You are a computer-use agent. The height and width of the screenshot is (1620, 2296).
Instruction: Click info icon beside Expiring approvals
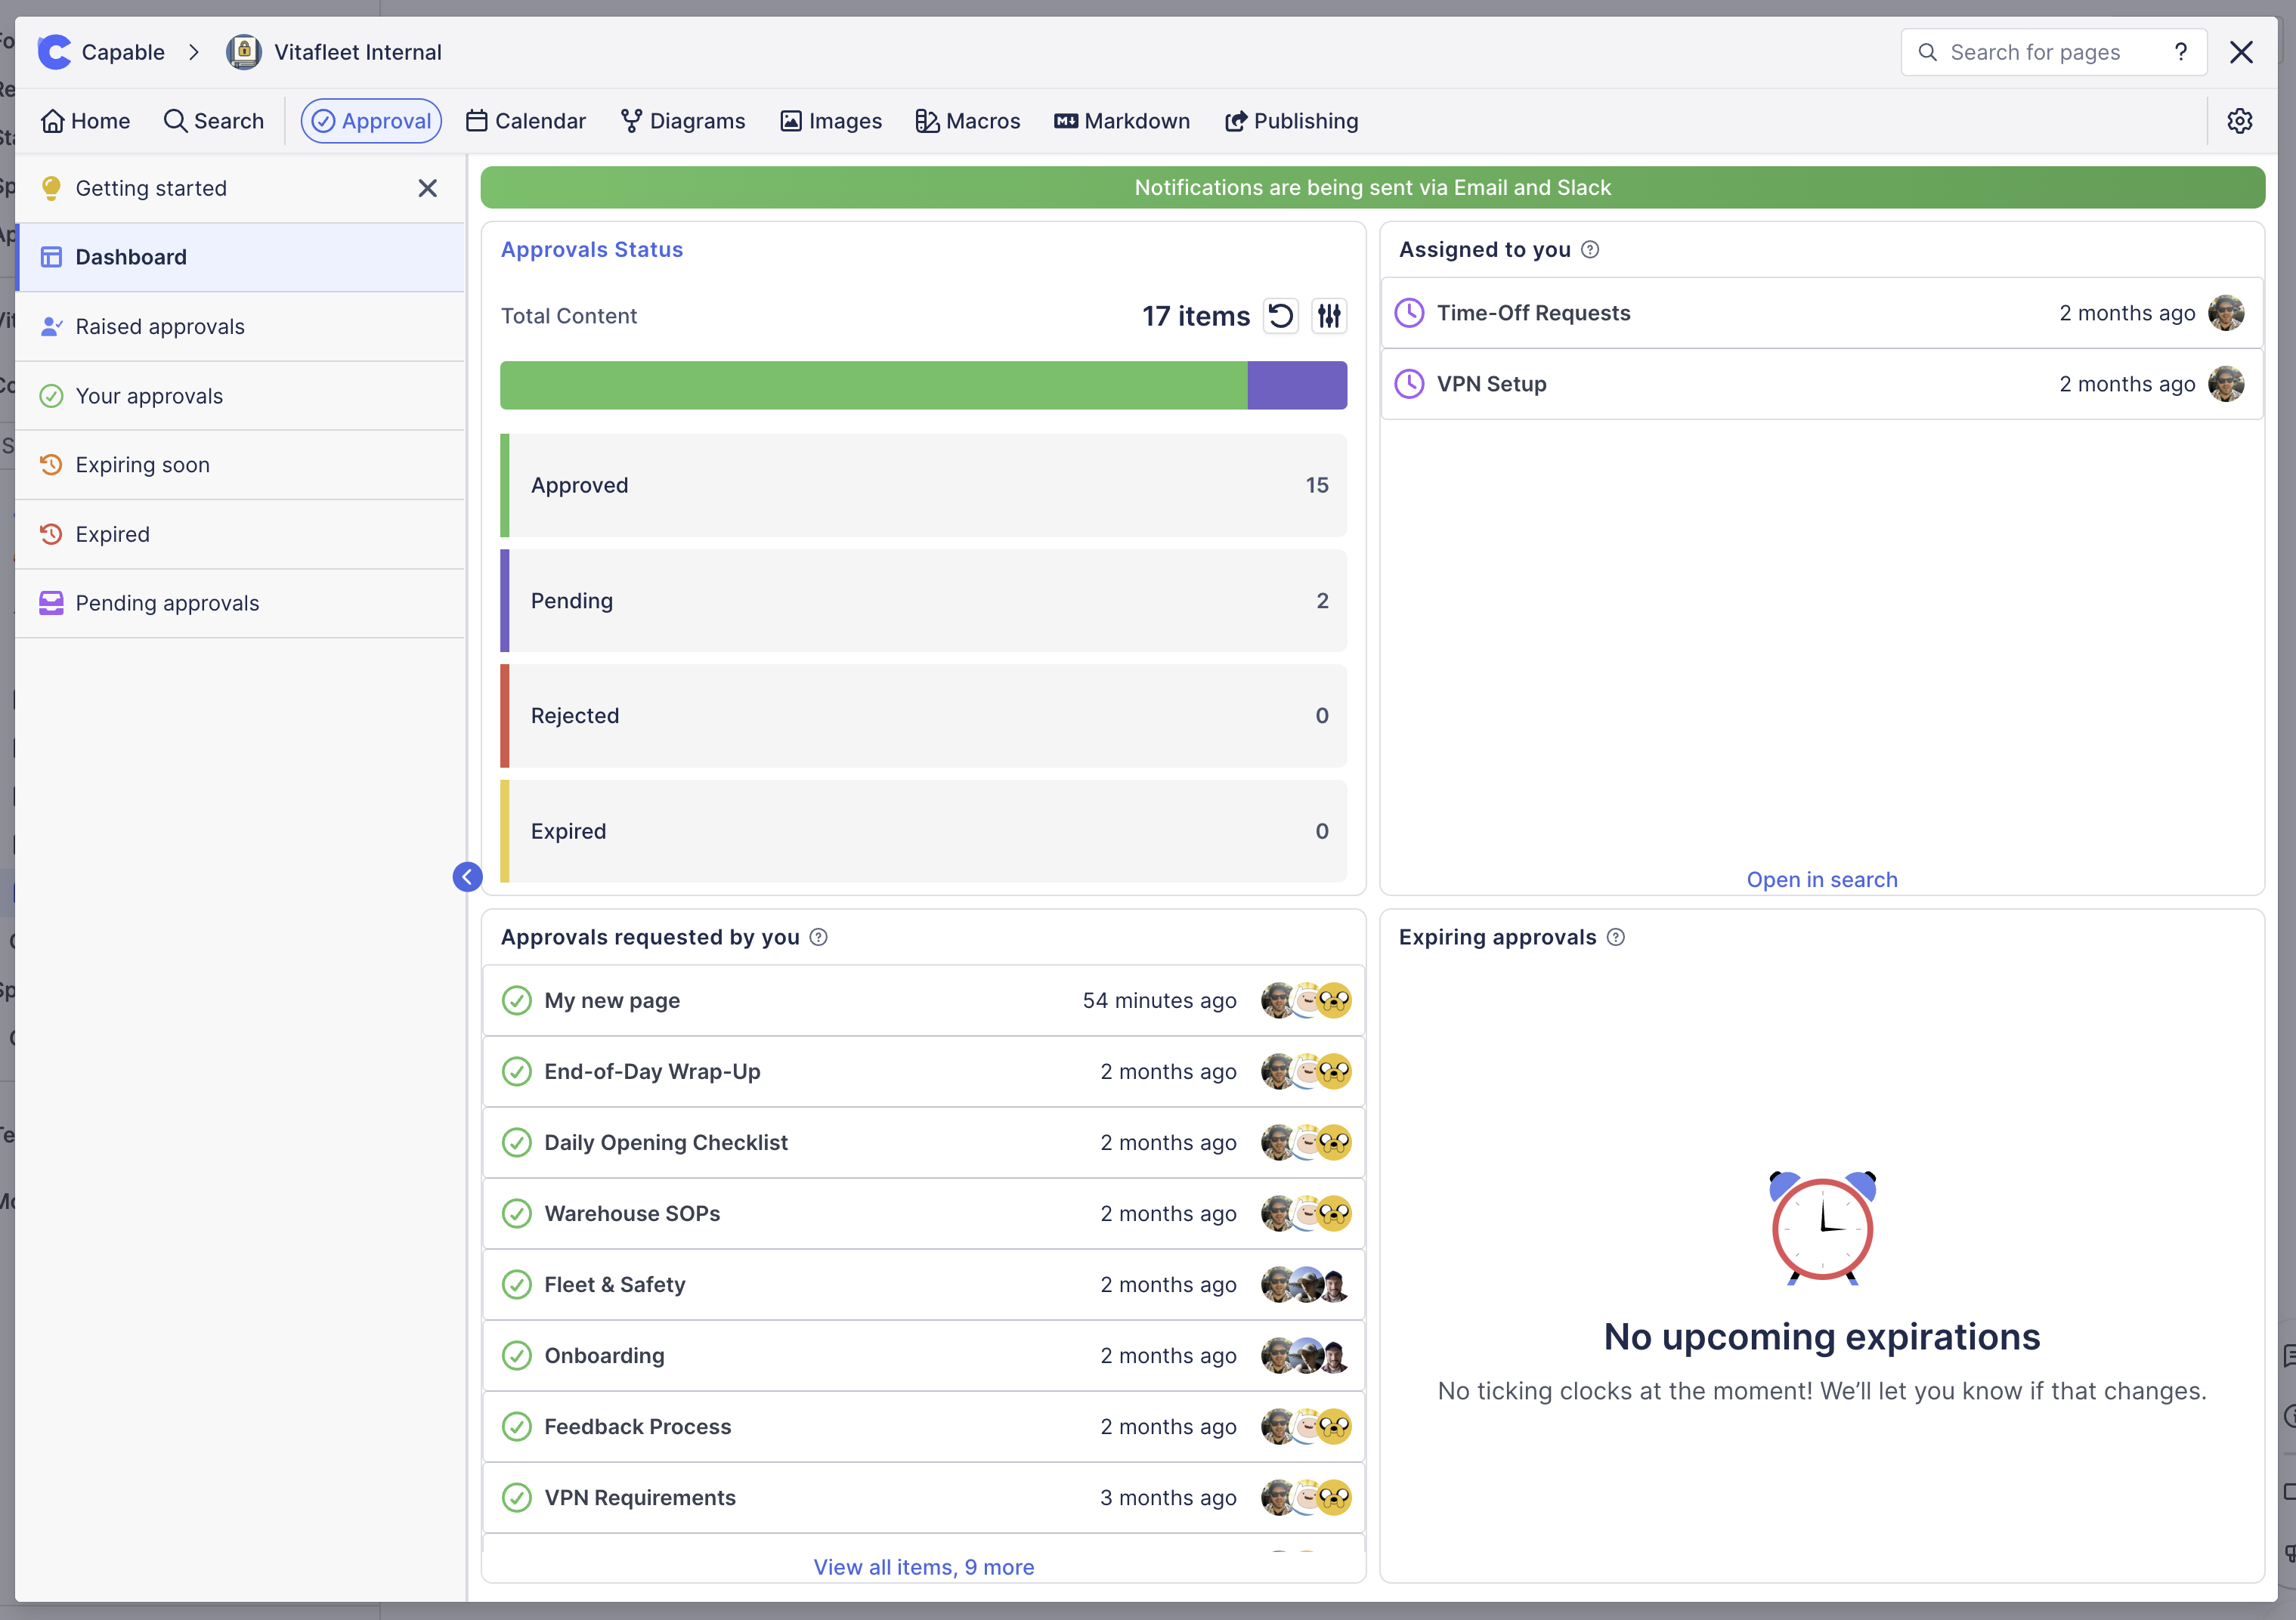coord(1616,937)
